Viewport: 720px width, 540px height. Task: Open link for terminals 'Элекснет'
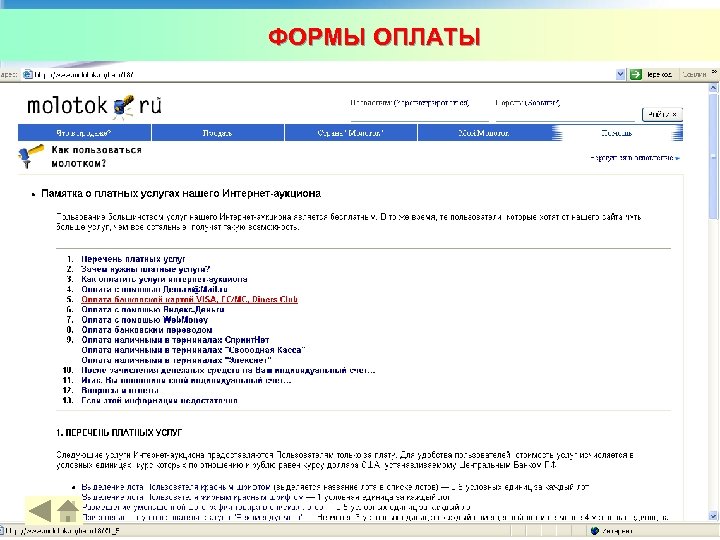click(176, 360)
